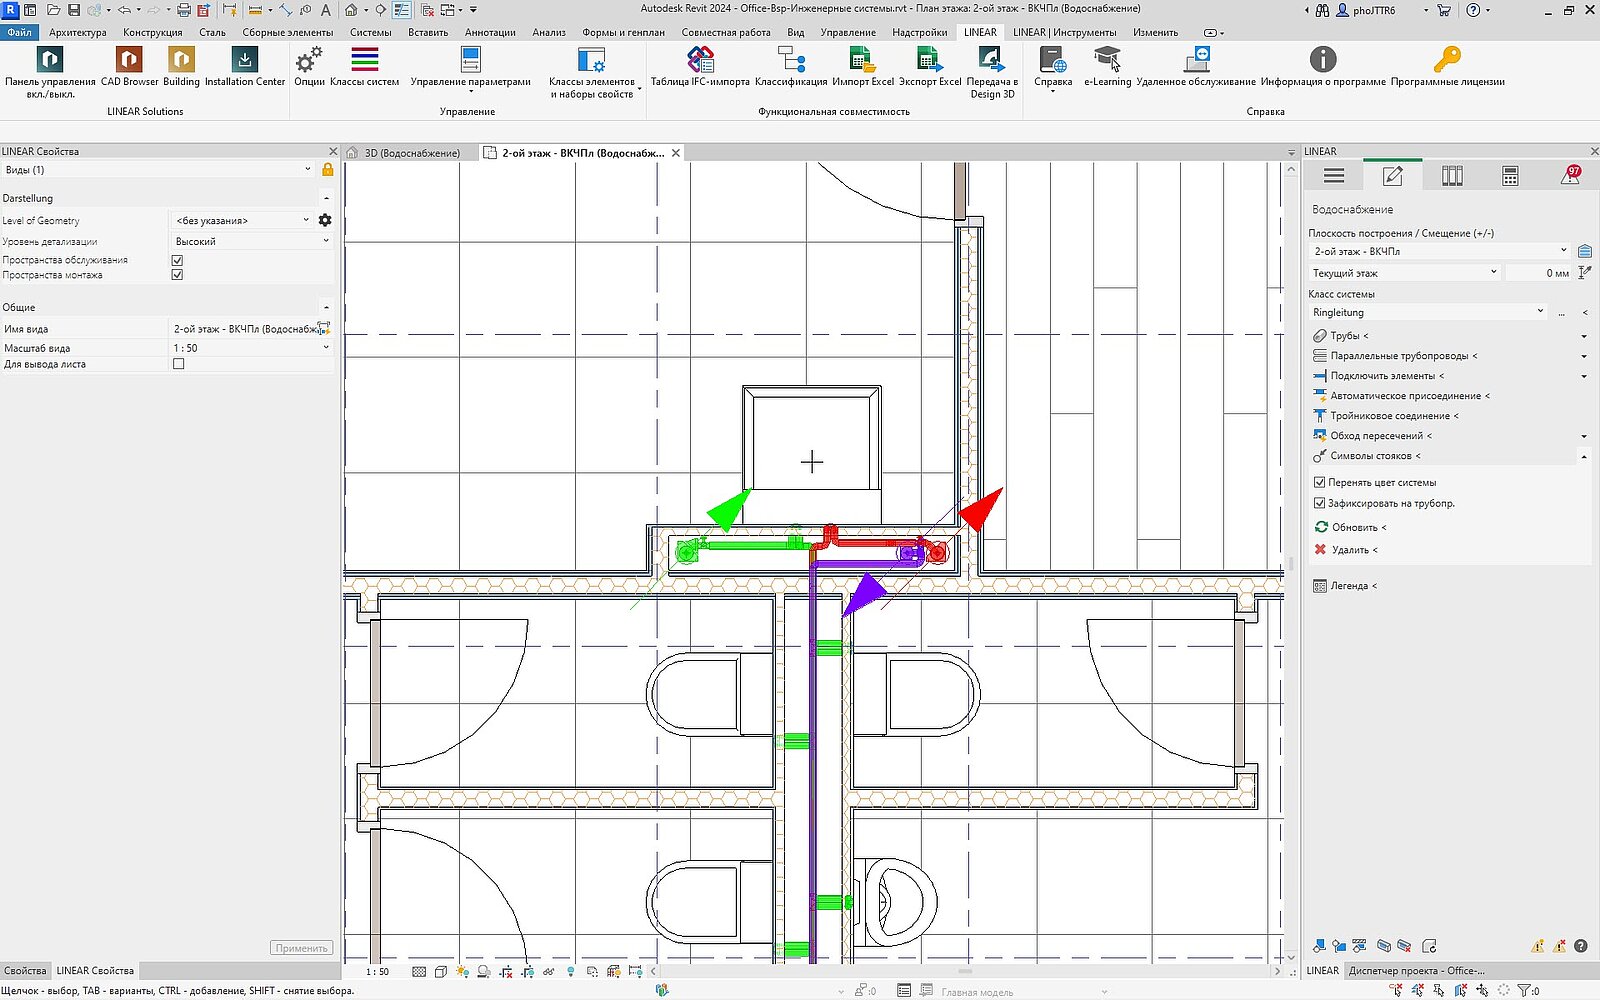
Task: Click the Импорт Excel ribbon icon
Action: (x=862, y=61)
